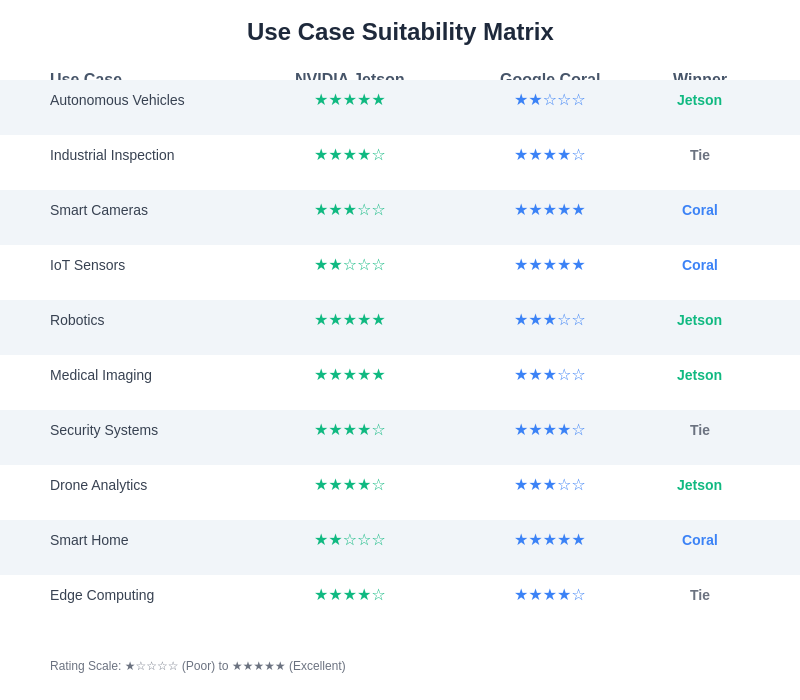Select Coral star rating for Security Systems
Screen dimensions: 800x700
point(549,430)
